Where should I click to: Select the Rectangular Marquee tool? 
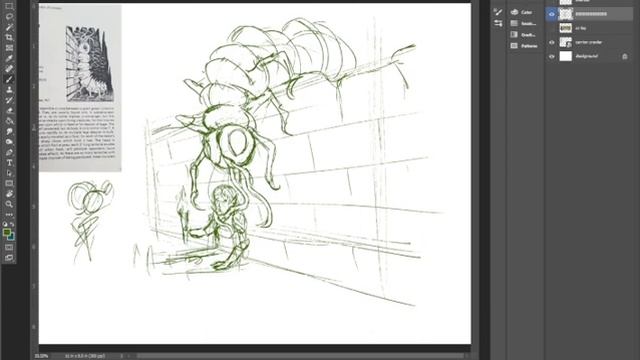point(9,6)
